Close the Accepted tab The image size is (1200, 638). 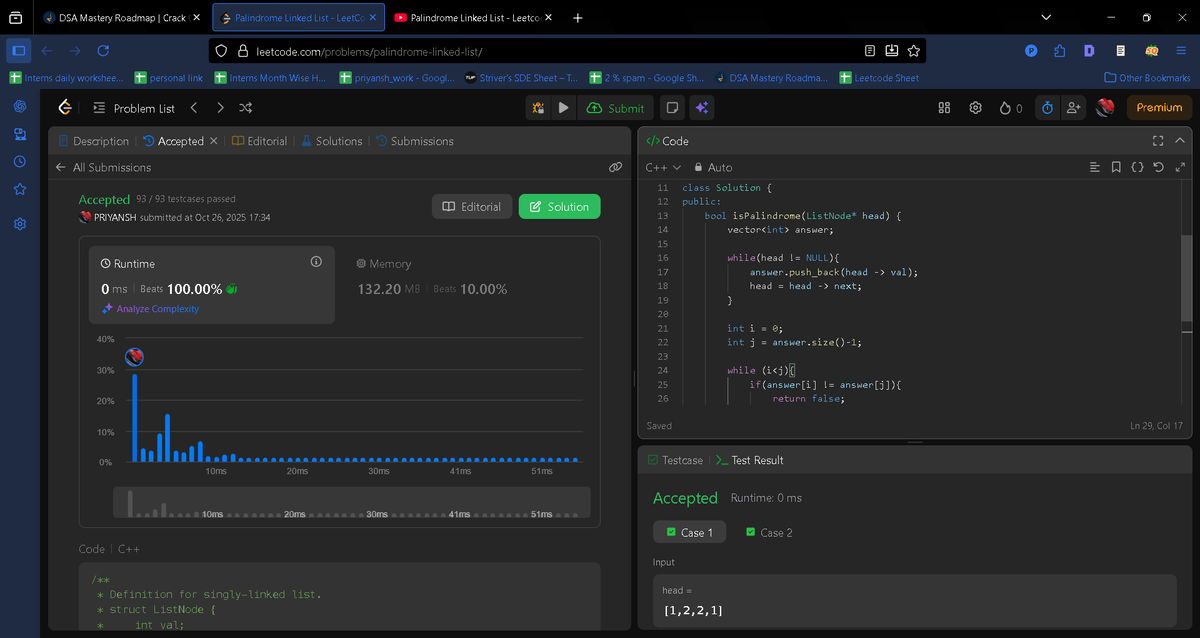coord(213,141)
